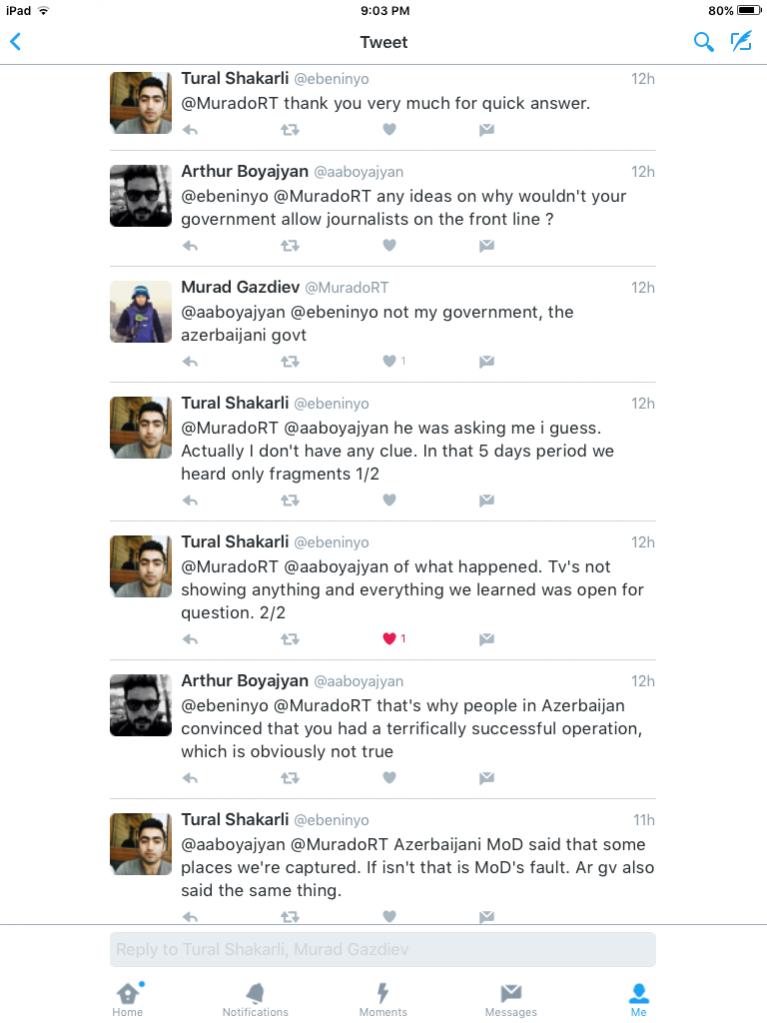This screenshot has width=767, height=1023.
Task: View Murad Gazdiev's profile picture thumbnail
Action: coord(141,312)
